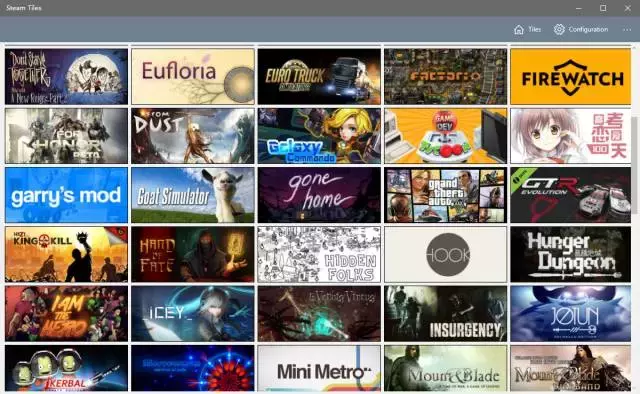Click the Mini Metro tile
This screenshot has height=394, width=640.
click(x=319, y=368)
